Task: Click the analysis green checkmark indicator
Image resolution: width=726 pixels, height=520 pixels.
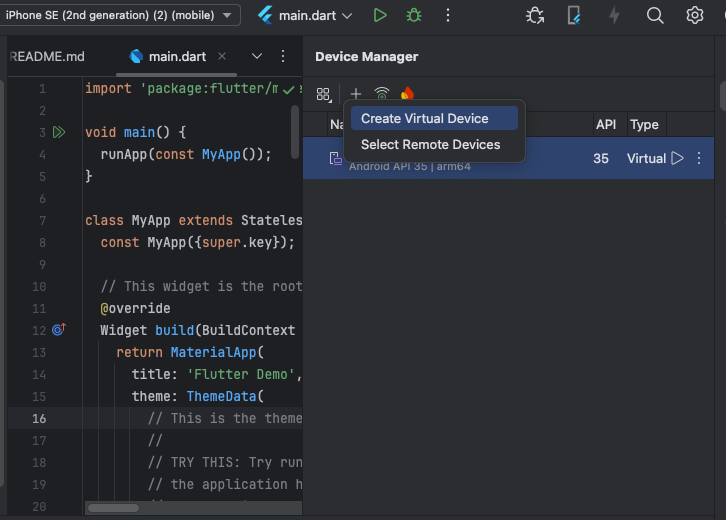Action: click(x=288, y=89)
